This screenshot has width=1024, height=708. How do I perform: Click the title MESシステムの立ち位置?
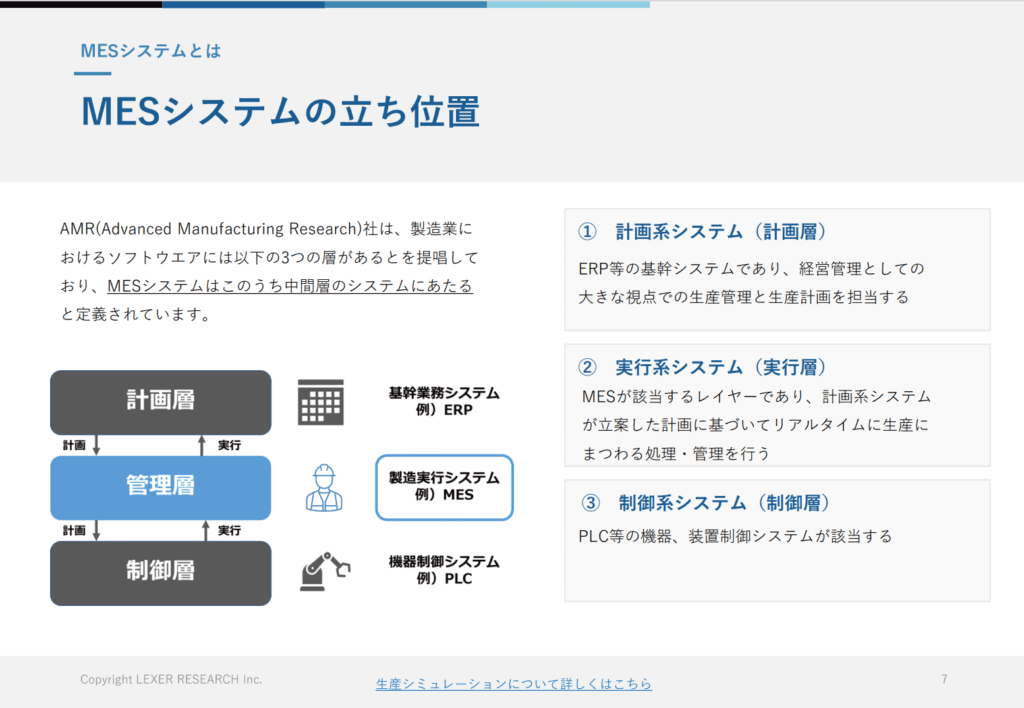tap(281, 111)
